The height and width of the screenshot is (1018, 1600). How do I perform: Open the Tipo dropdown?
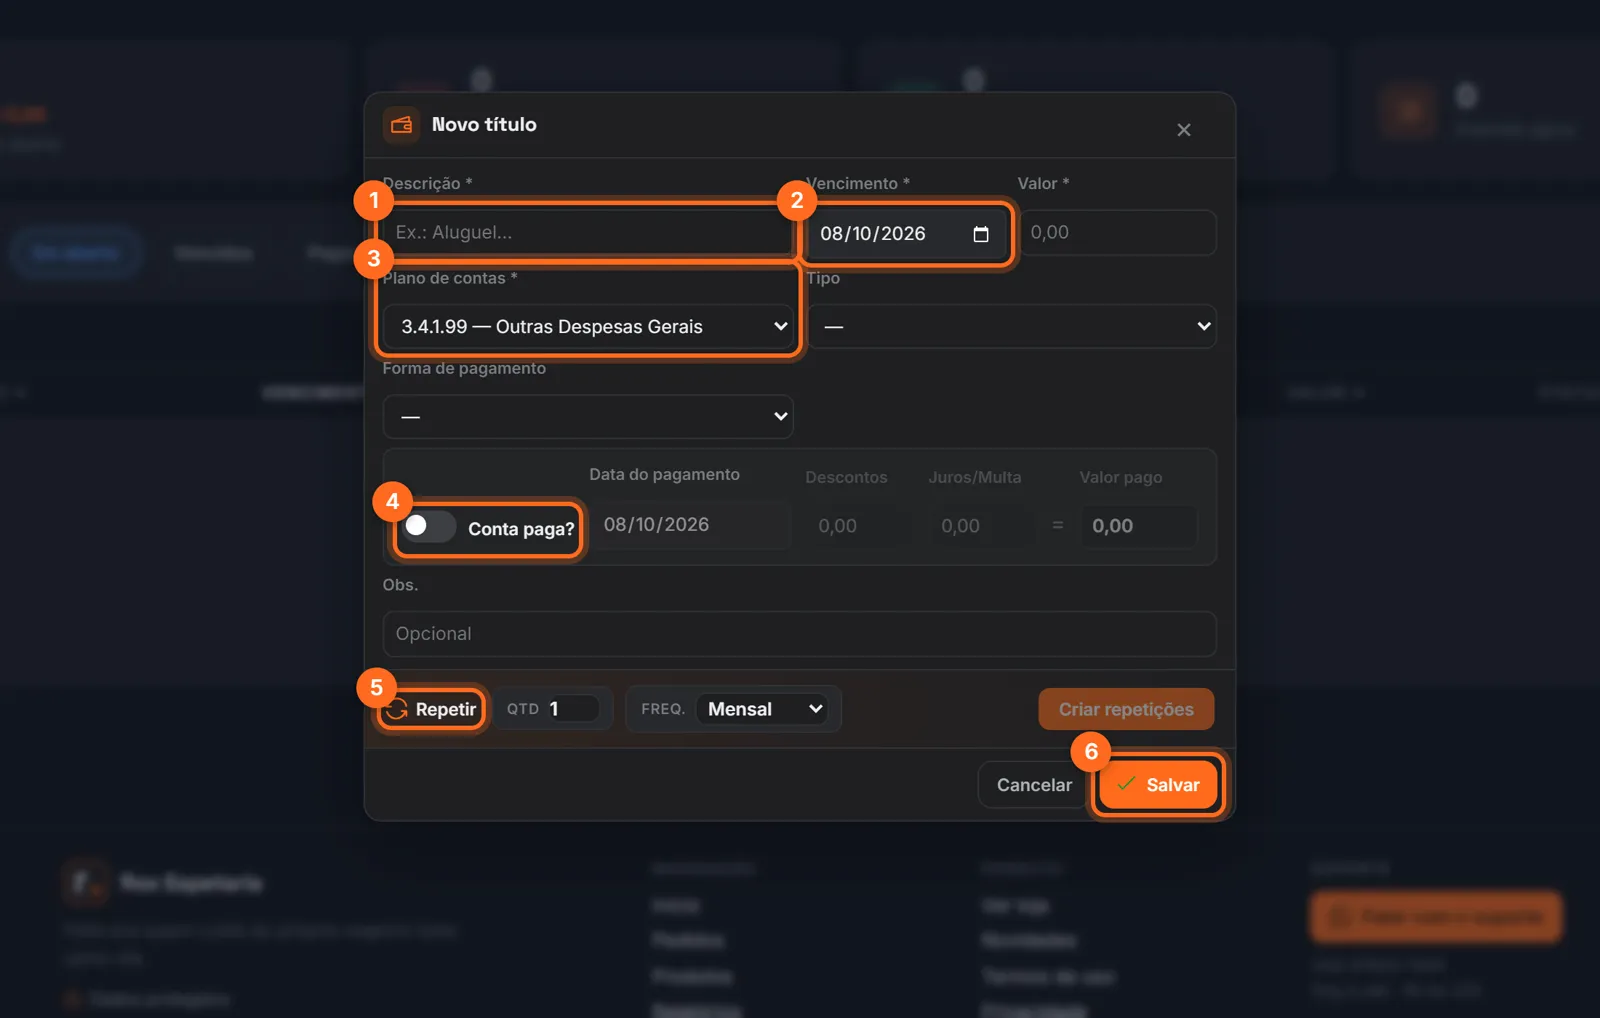pyautogui.click(x=1012, y=327)
